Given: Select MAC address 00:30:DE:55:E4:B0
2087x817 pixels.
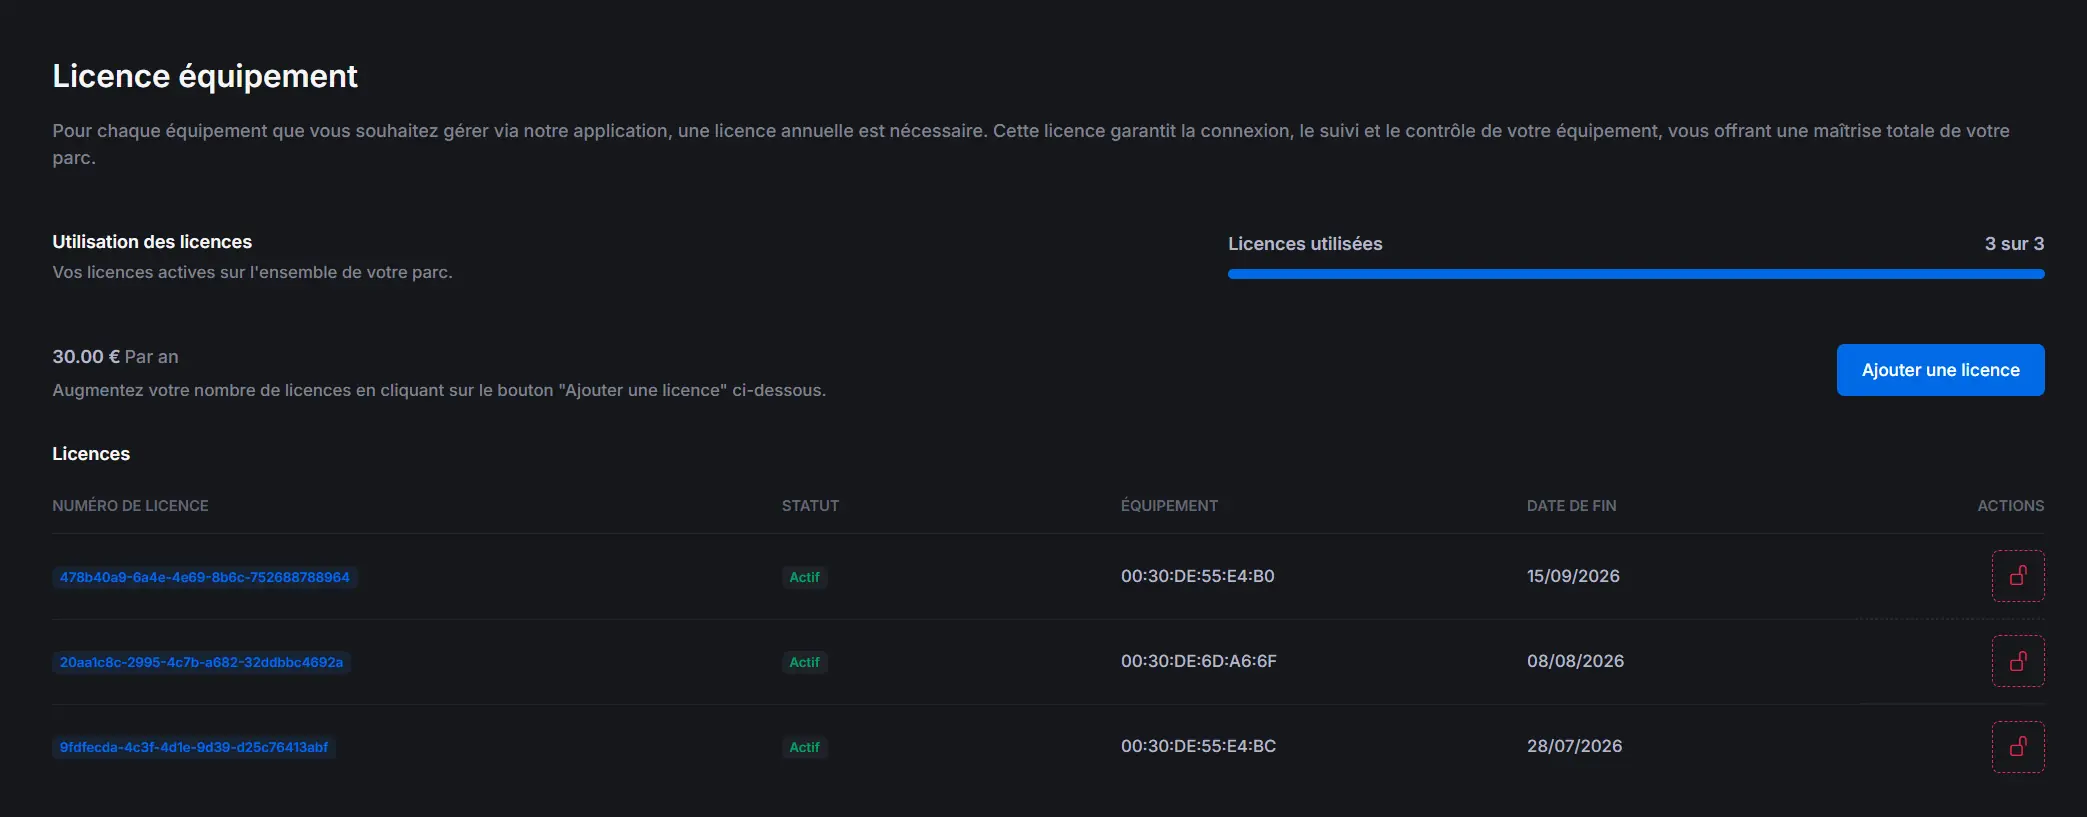Looking at the screenshot, I should [x=1197, y=576].
